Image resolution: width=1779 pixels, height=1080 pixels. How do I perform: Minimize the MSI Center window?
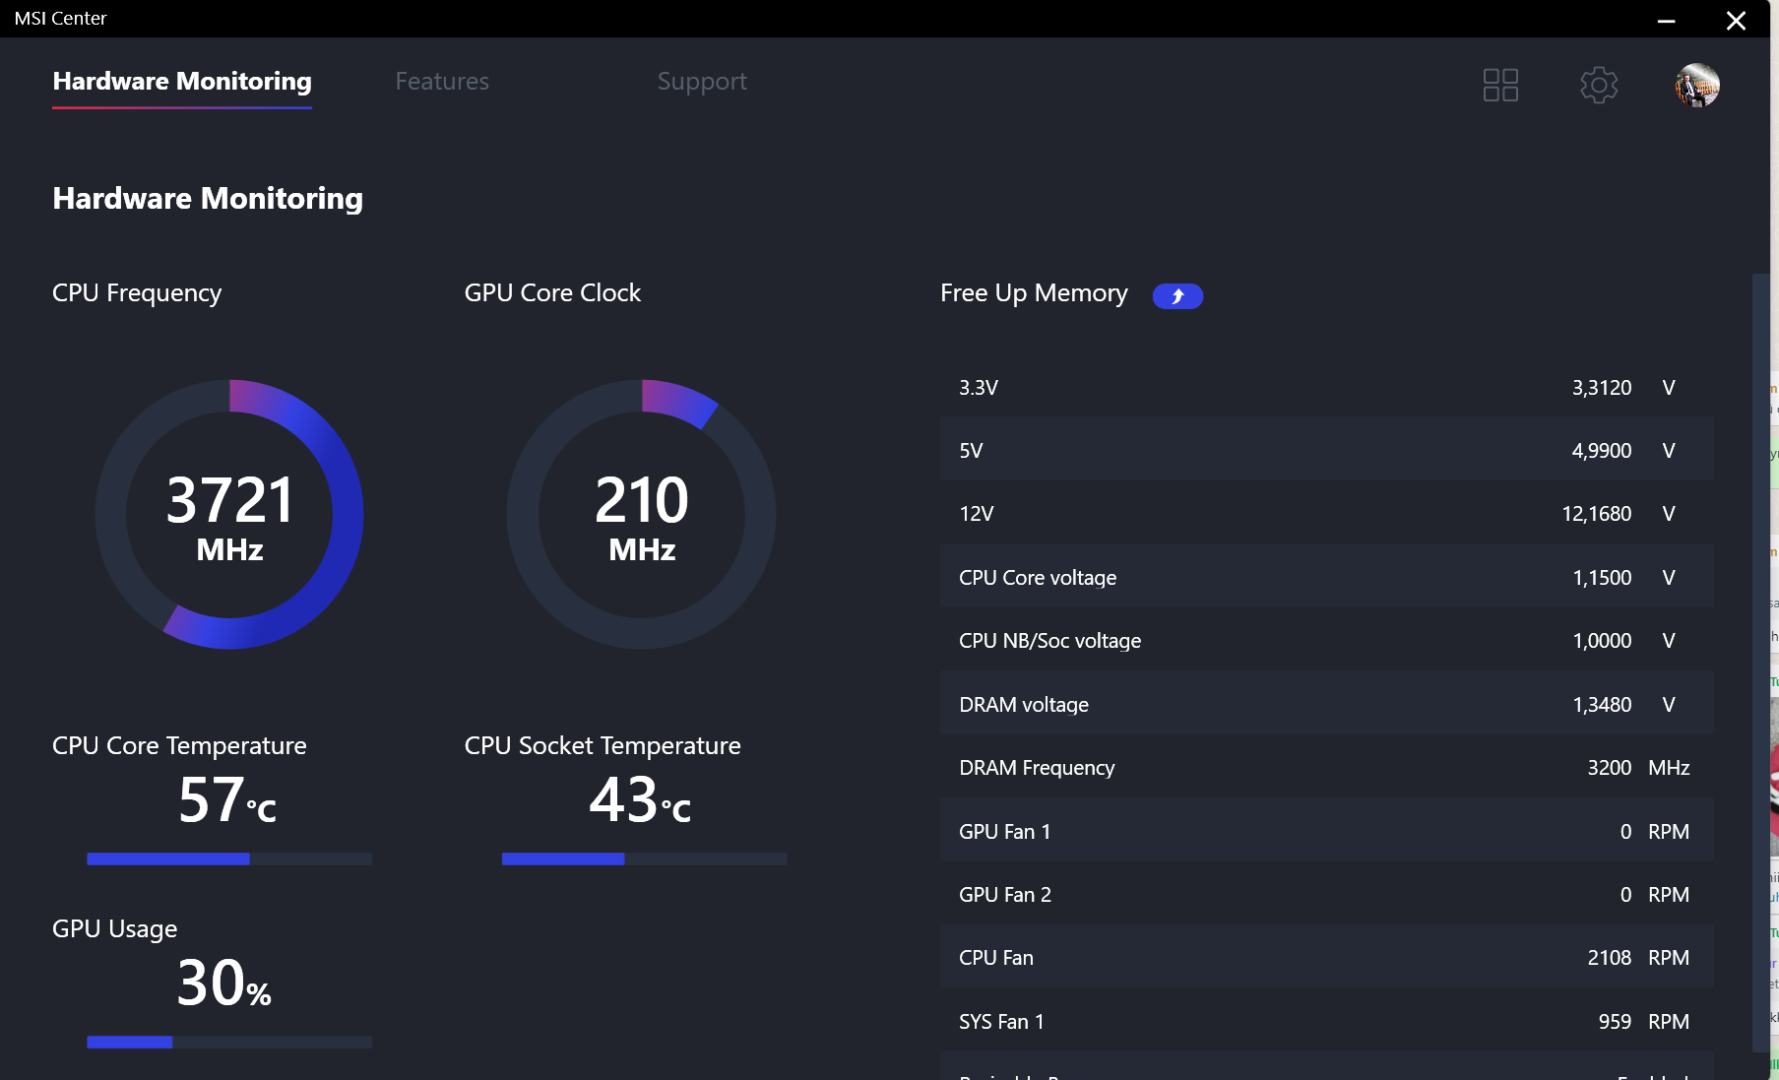pyautogui.click(x=1666, y=20)
